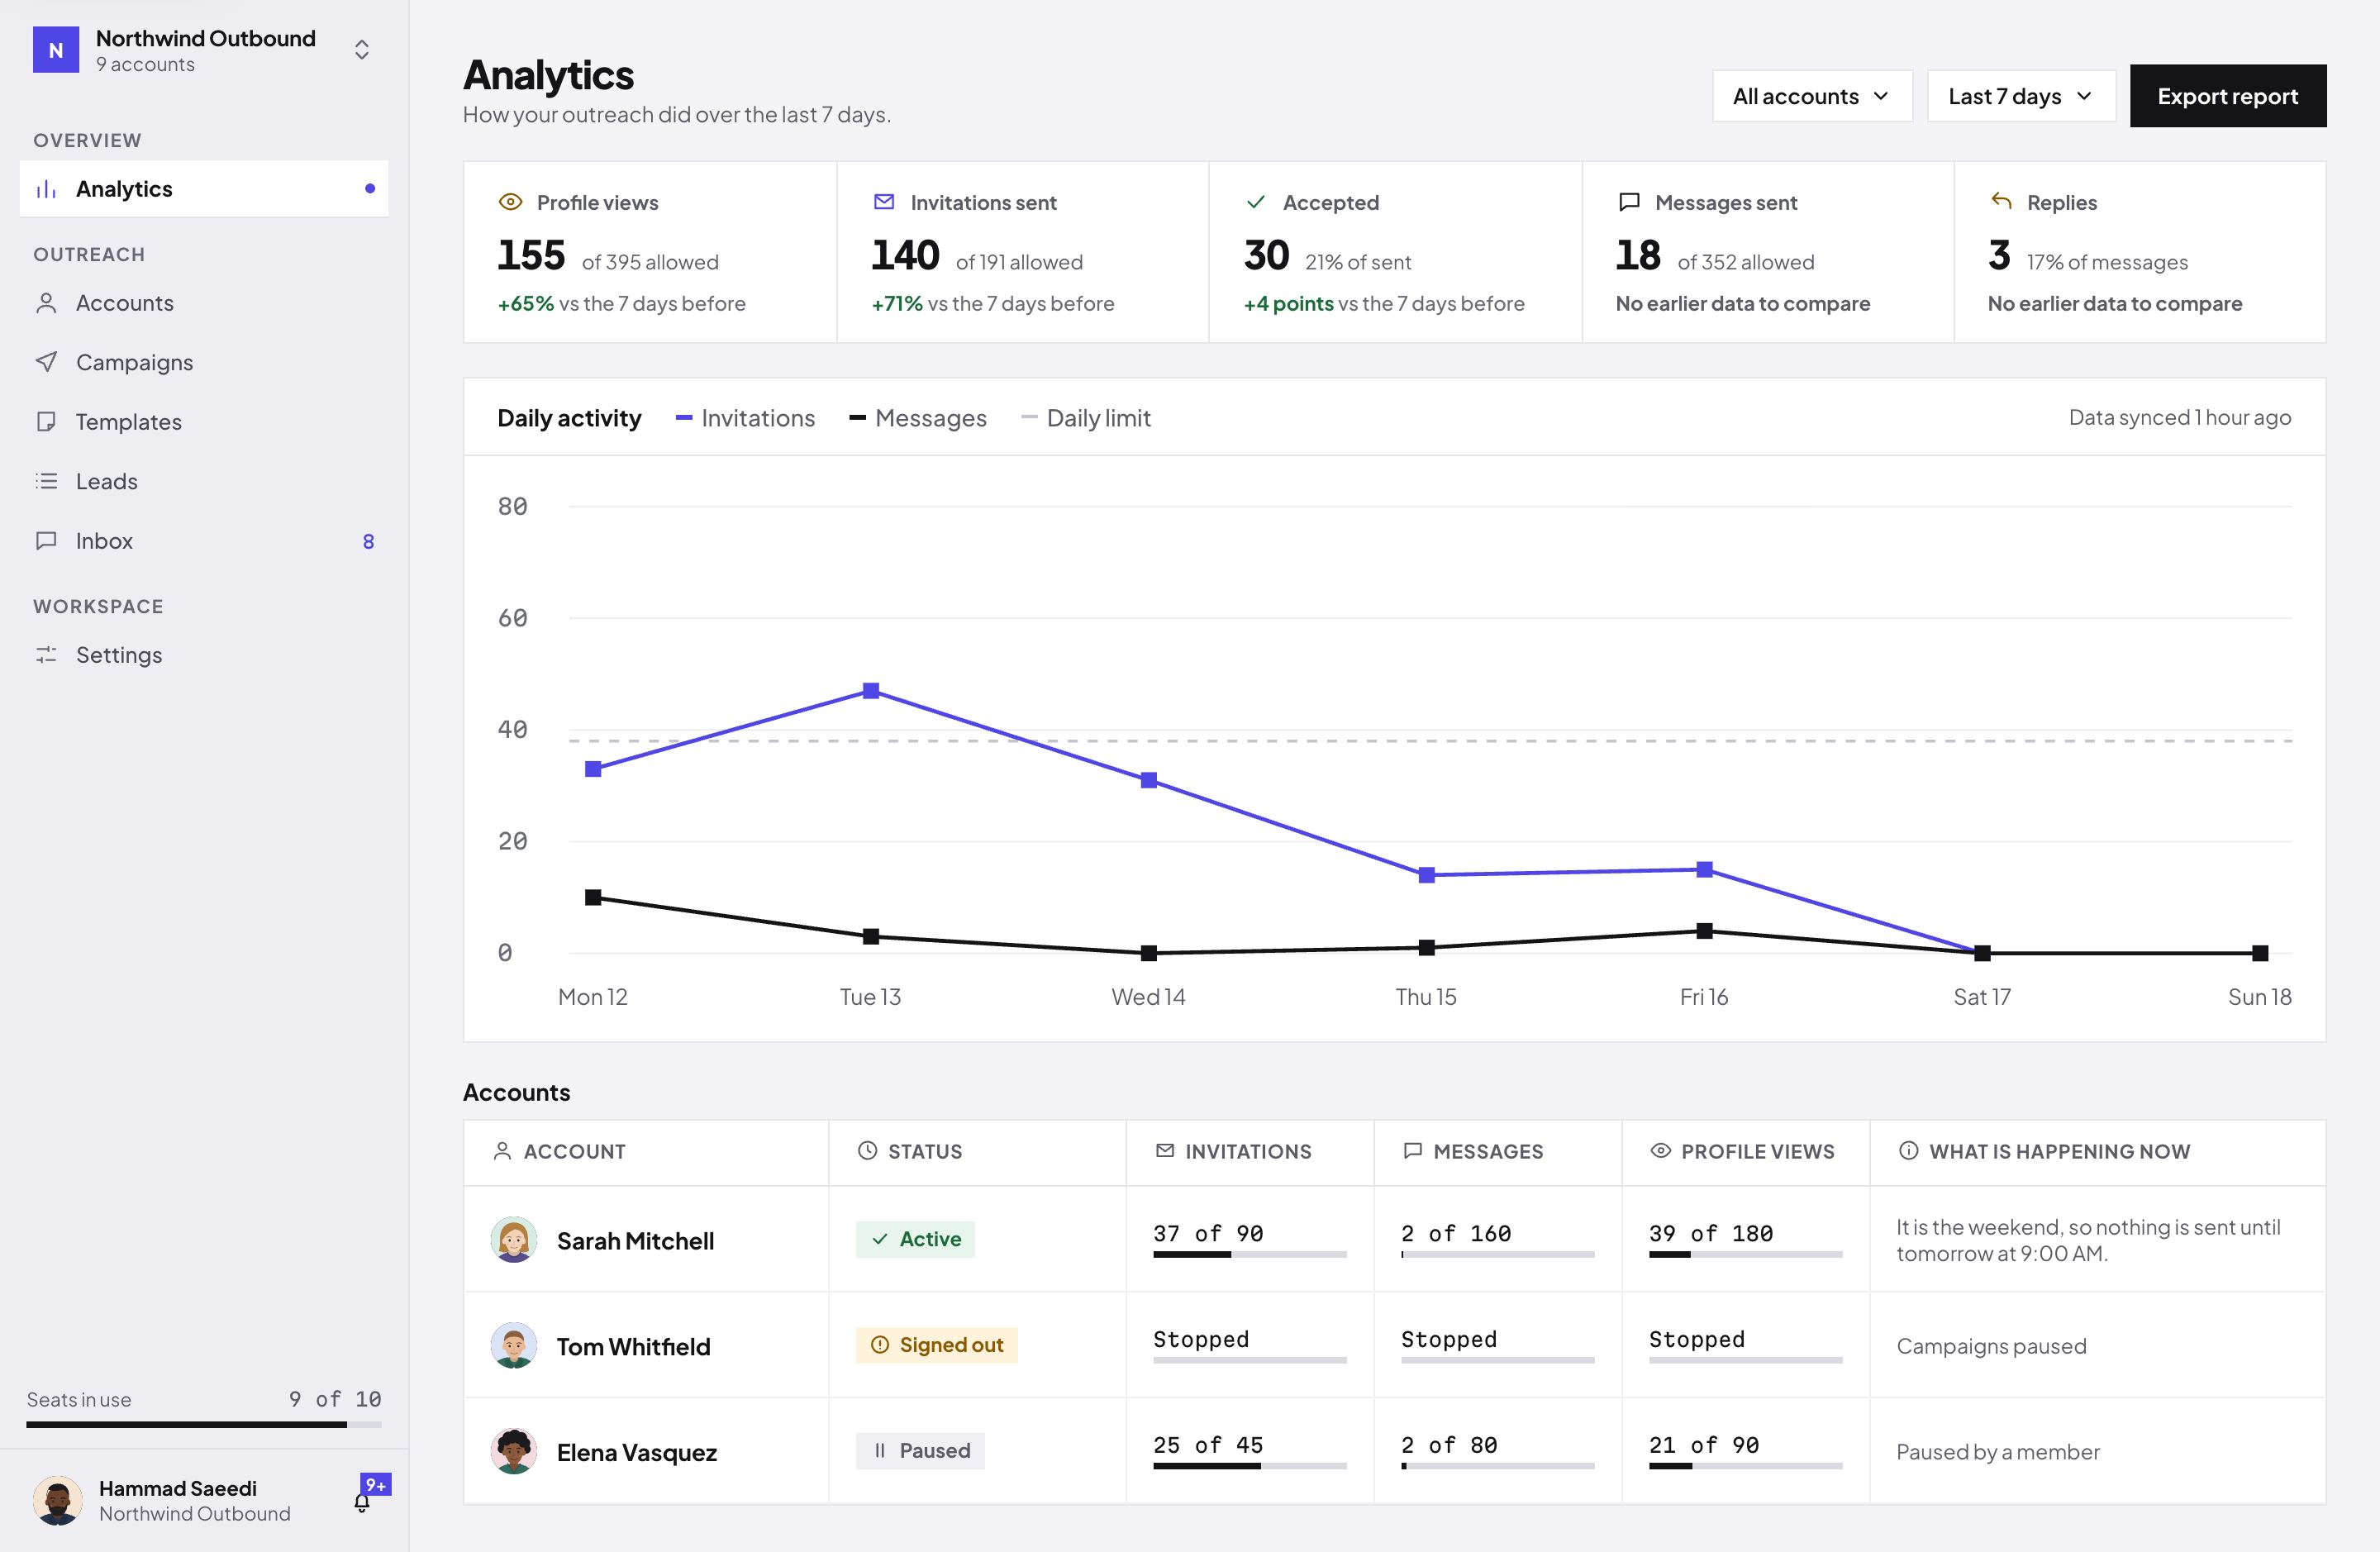
Task: Click the chat icon in MESSAGES column header
Action: (x=1413, y=1151)
